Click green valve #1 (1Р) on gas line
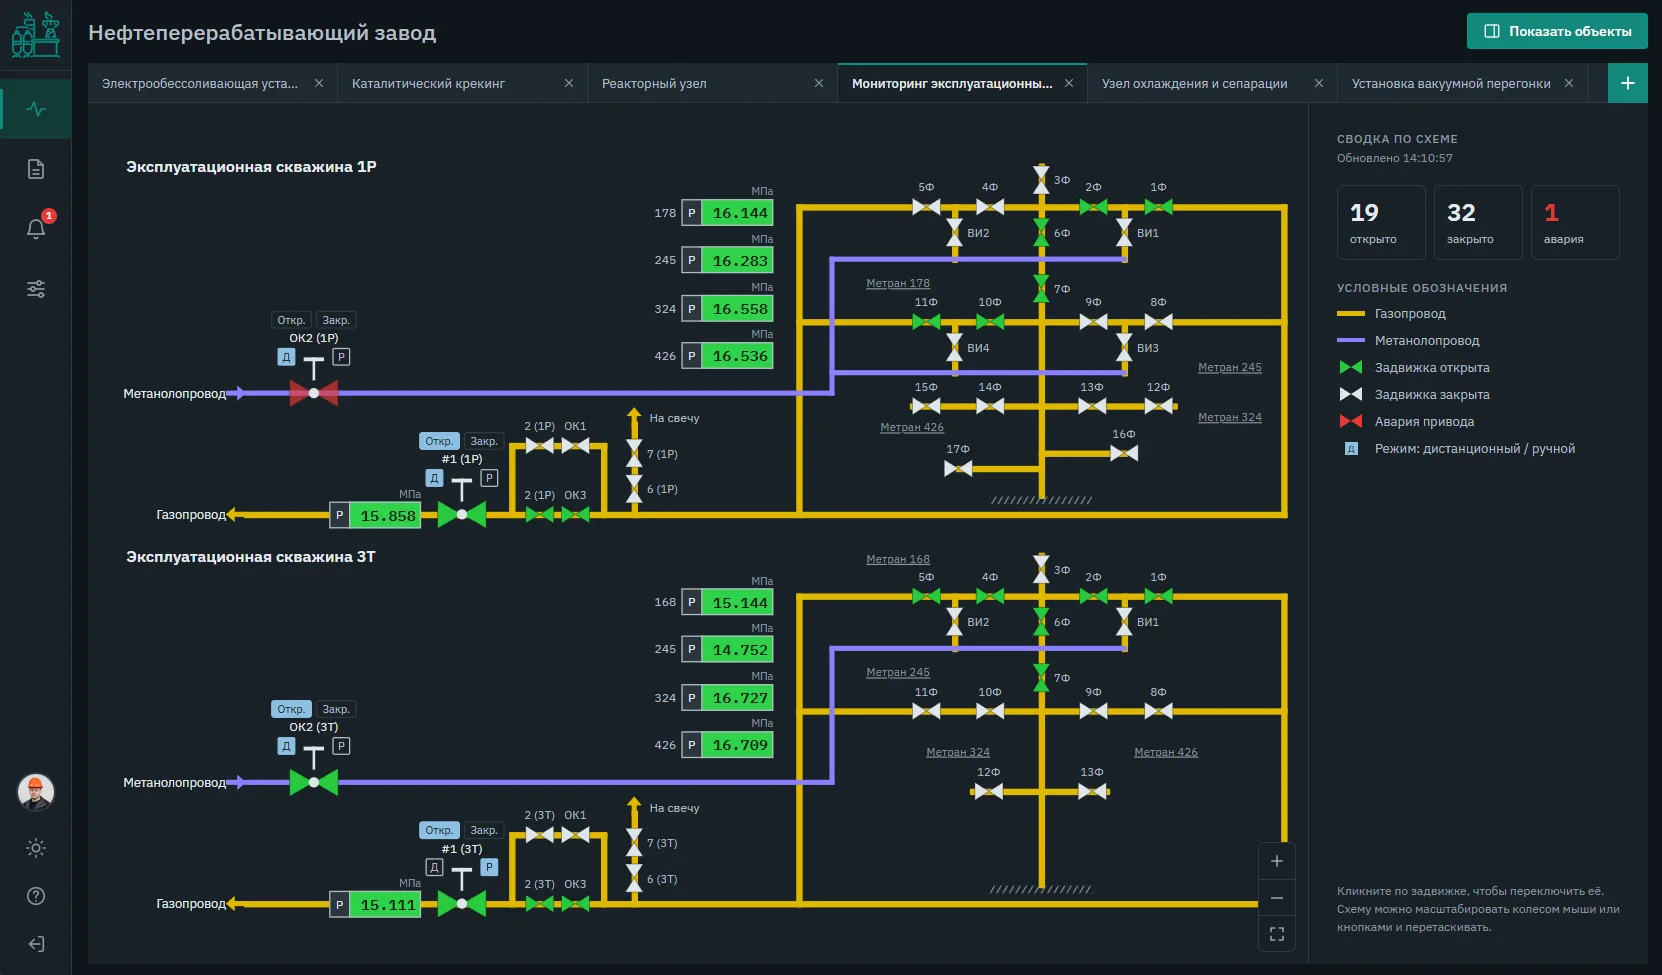1662x975 pixels. coord(462,514)
